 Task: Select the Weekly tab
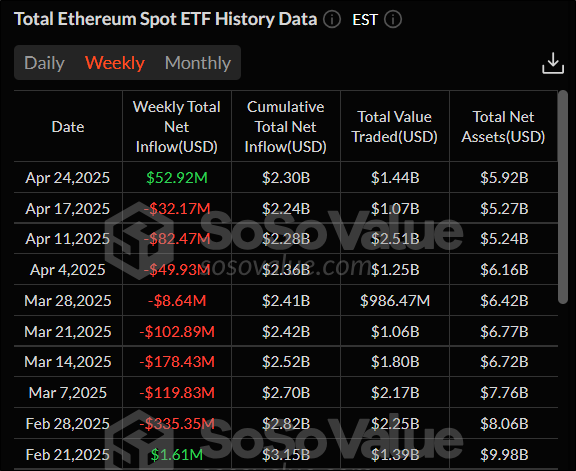115,63
